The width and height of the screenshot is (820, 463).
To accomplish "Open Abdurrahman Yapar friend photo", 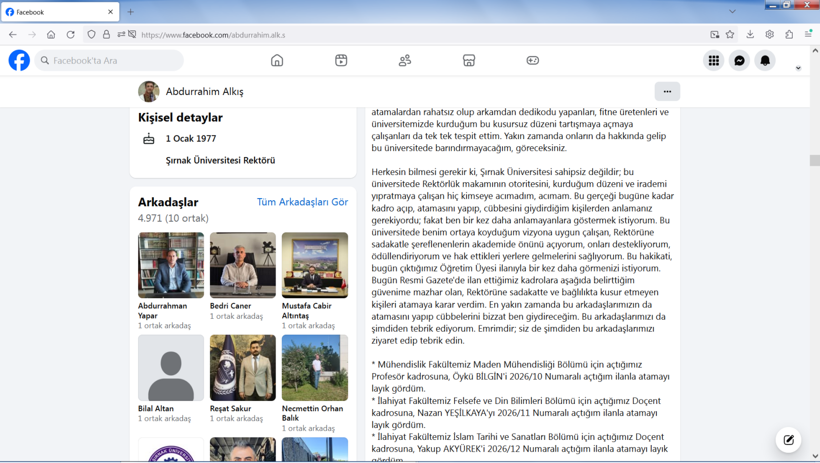I will [x=171, y=265].
